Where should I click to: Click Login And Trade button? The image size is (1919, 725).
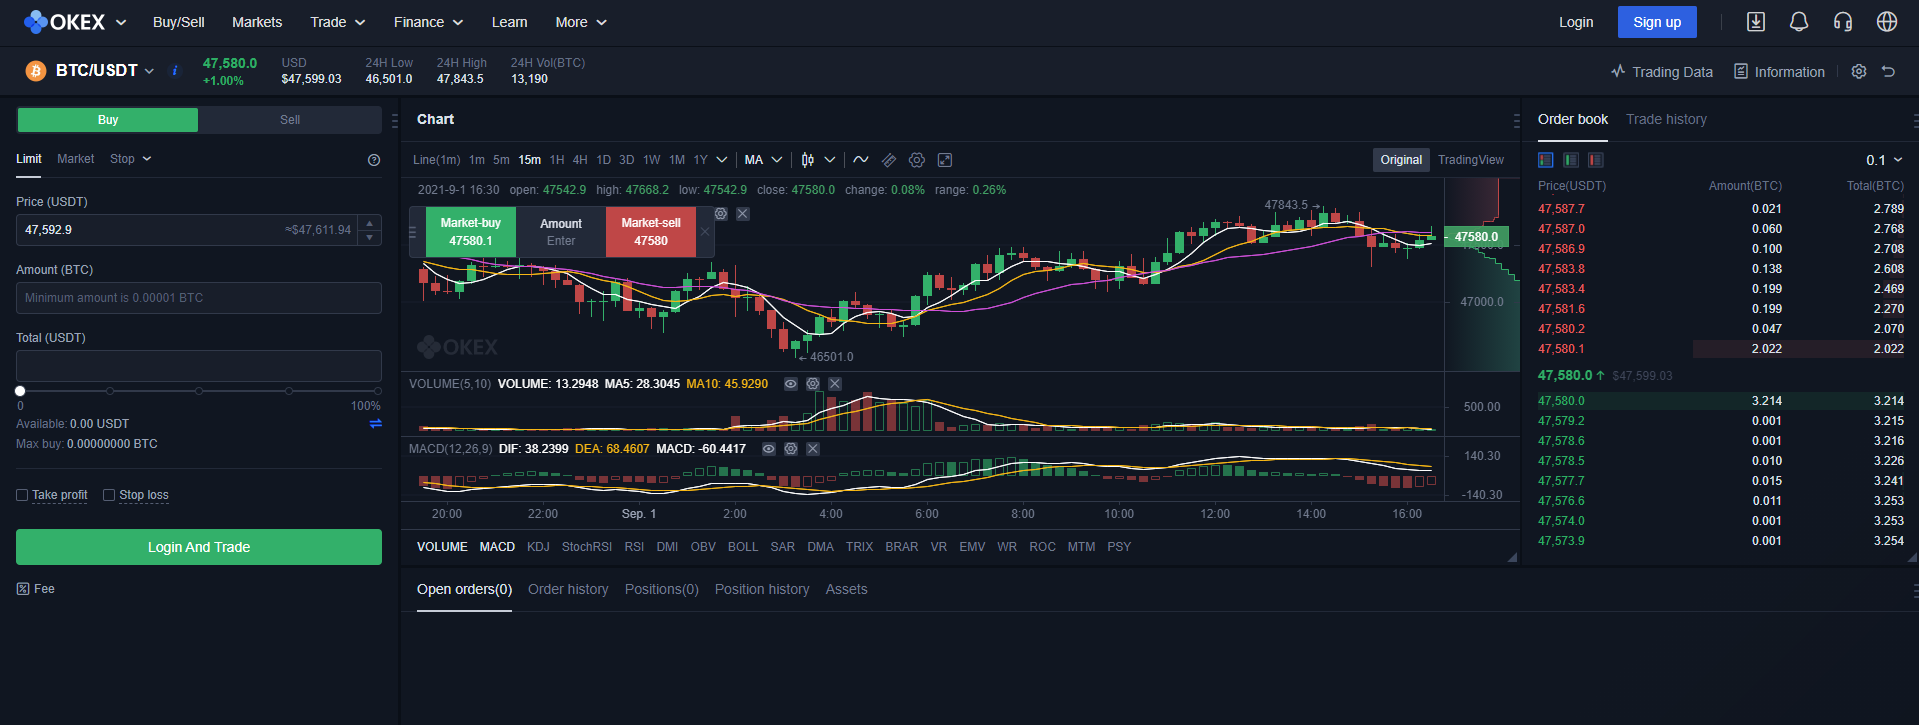[x=199, y=547]
